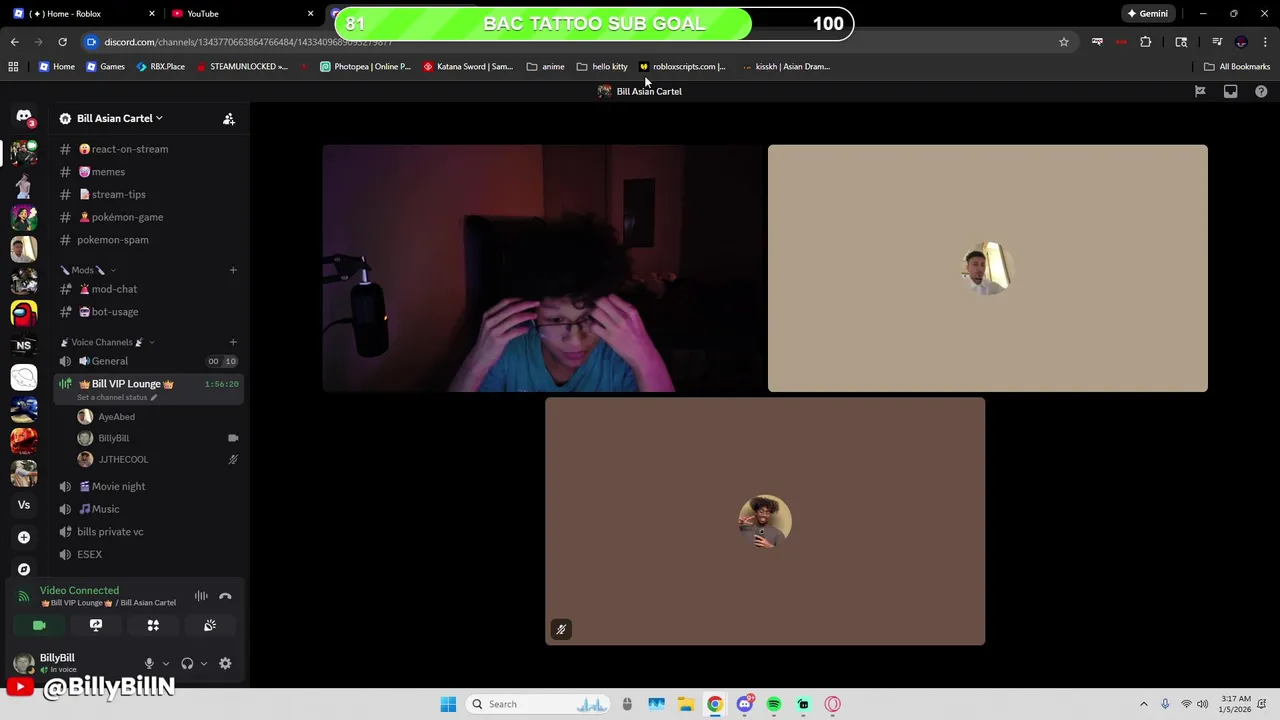Open headphones output options arrow
The height and width of the screenshot is (720, 1280).
coord(204,664)
